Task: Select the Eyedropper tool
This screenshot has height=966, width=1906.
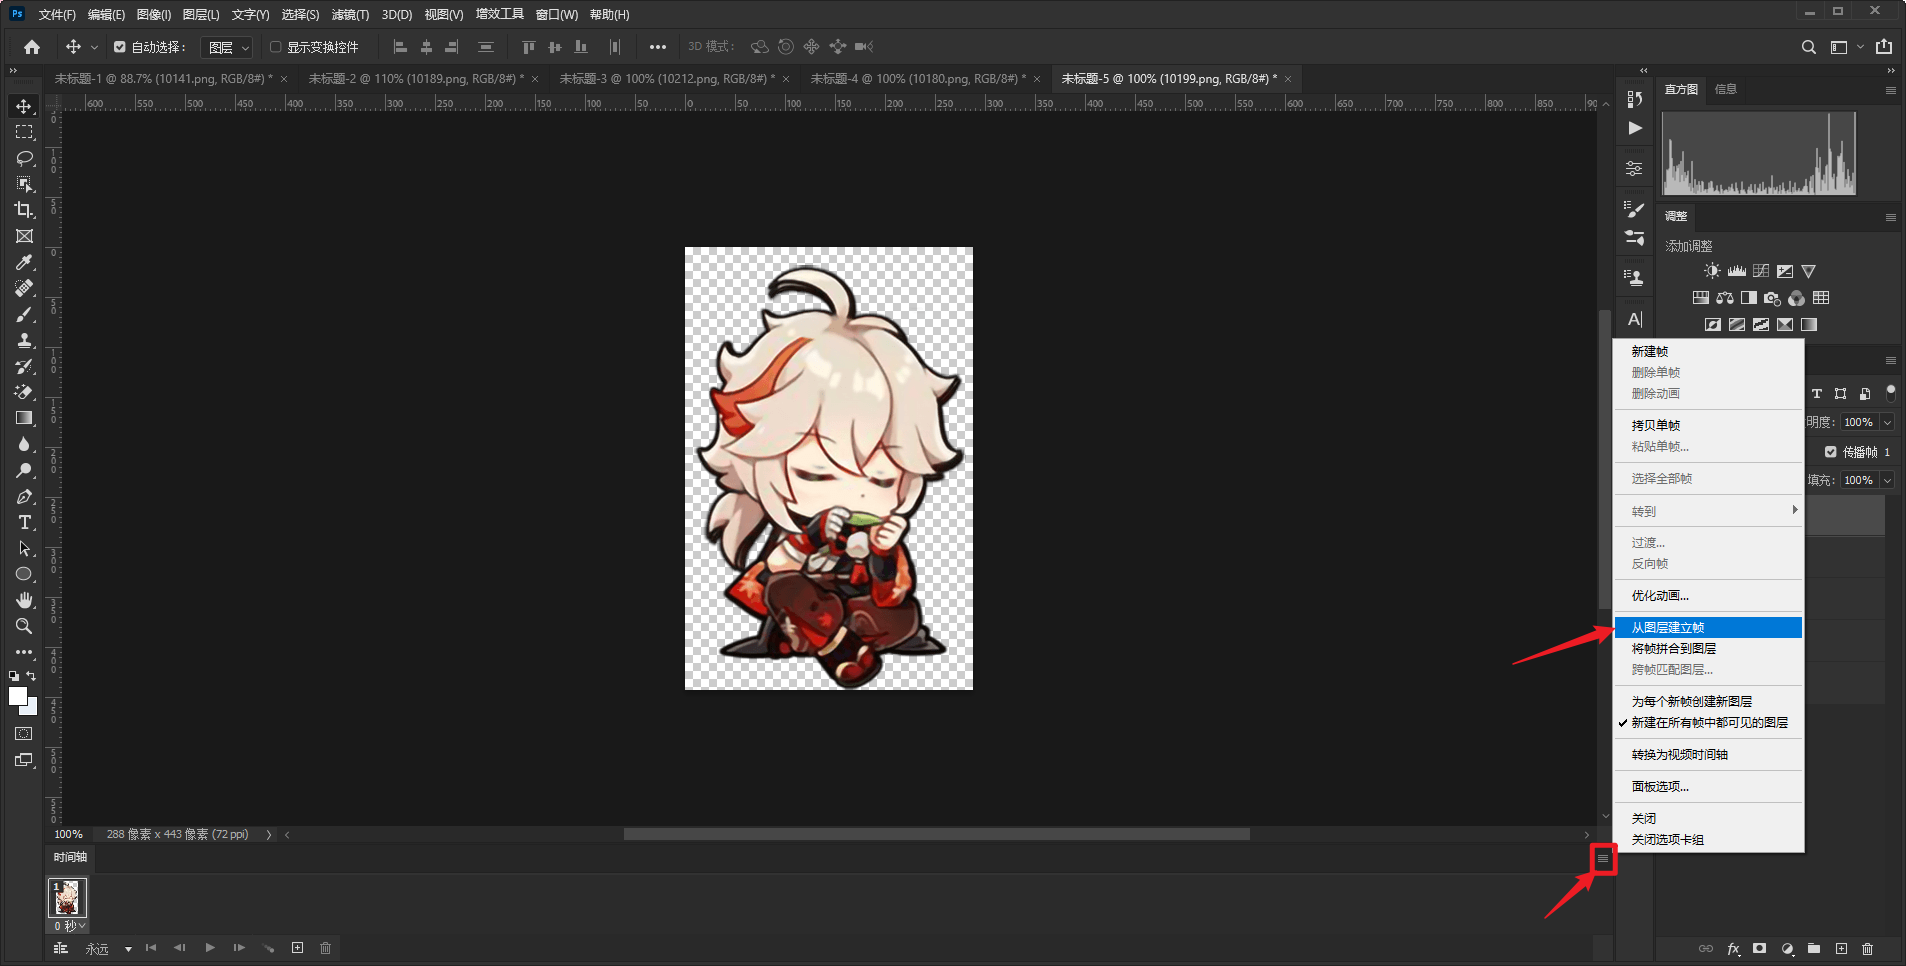Action: (x=24, y=262)
